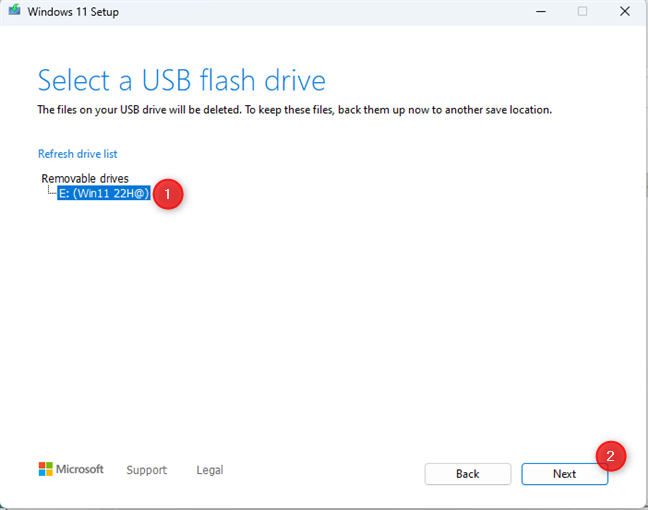Minimize the Windows 11 Setup window
This screenshot has width=648, height=510.
pyautogui.click(x=541, y=12)
